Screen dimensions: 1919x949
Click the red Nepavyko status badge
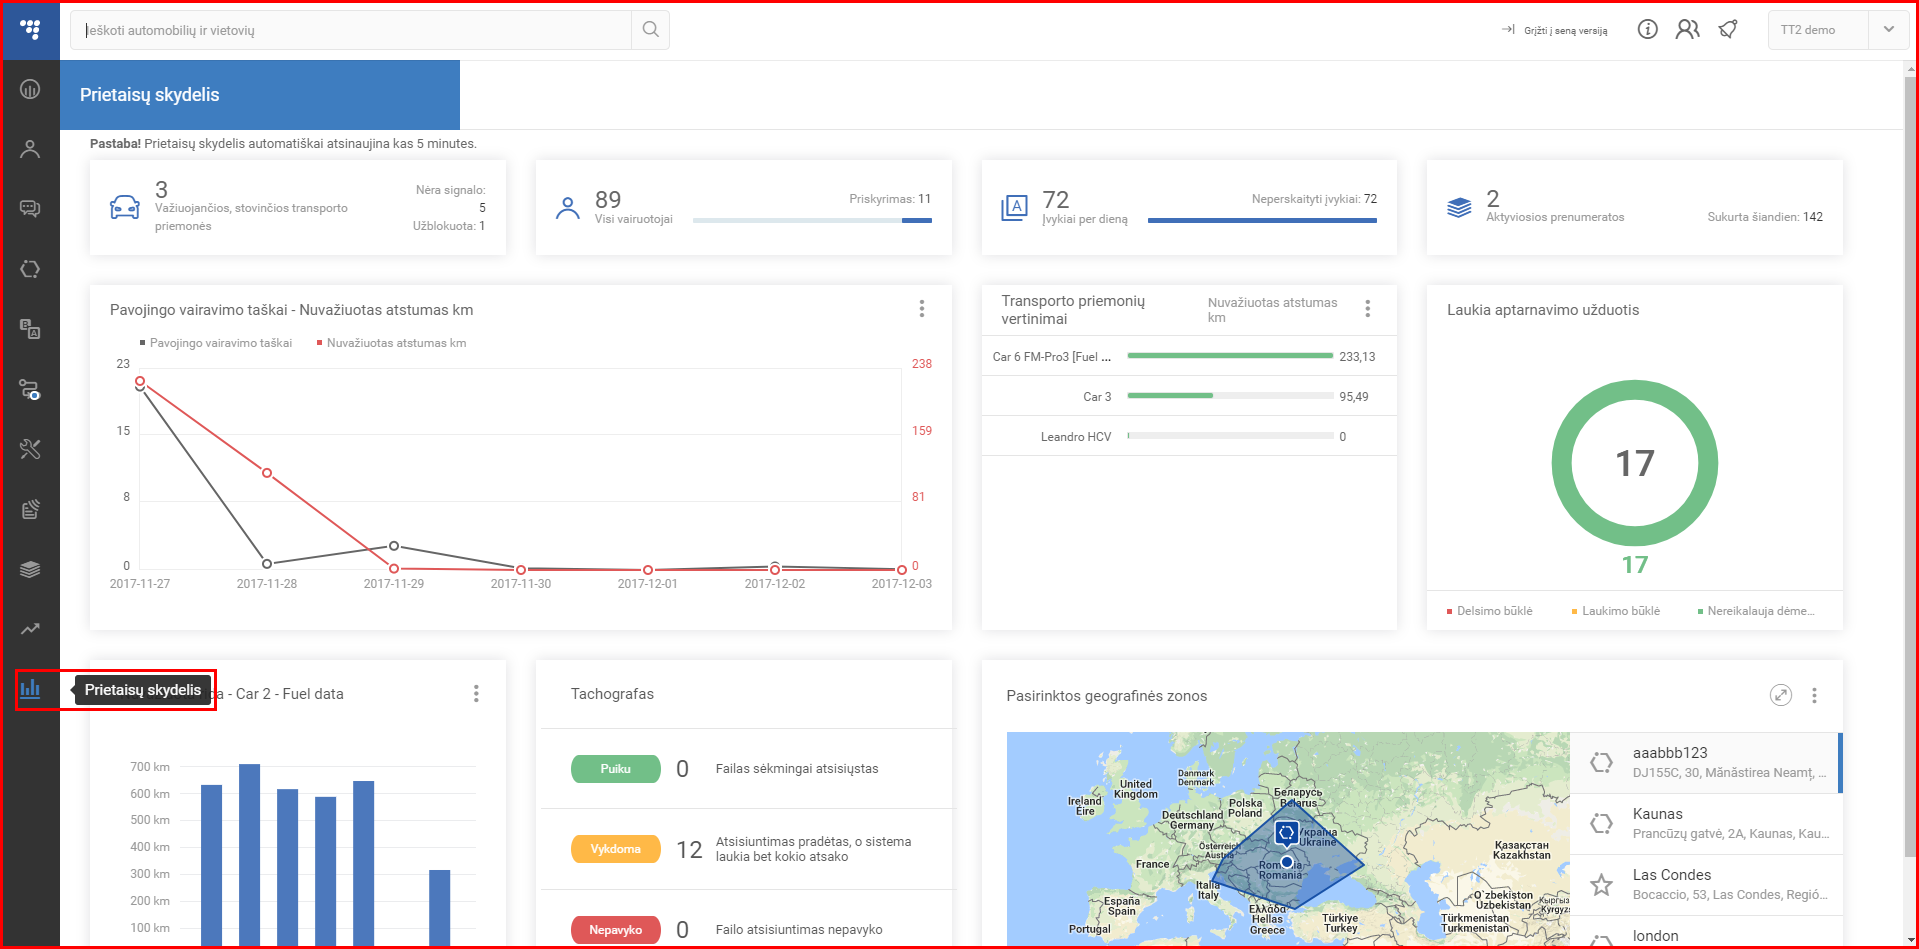(x=616, y=930)
